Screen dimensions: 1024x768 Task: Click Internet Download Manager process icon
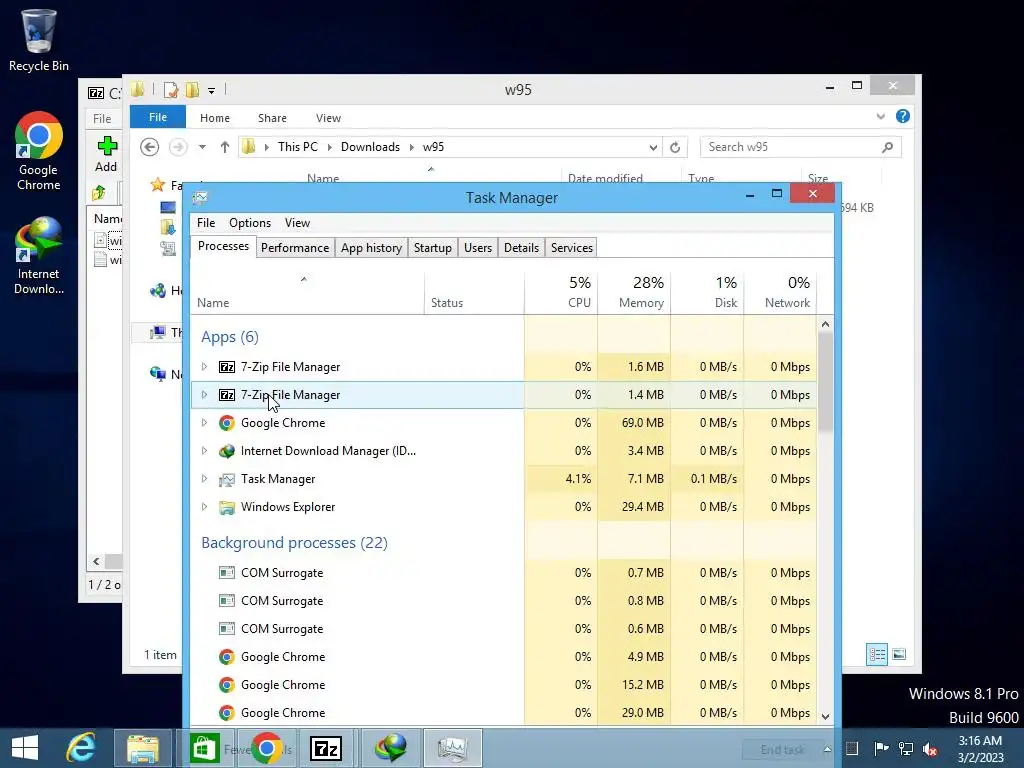227,451
